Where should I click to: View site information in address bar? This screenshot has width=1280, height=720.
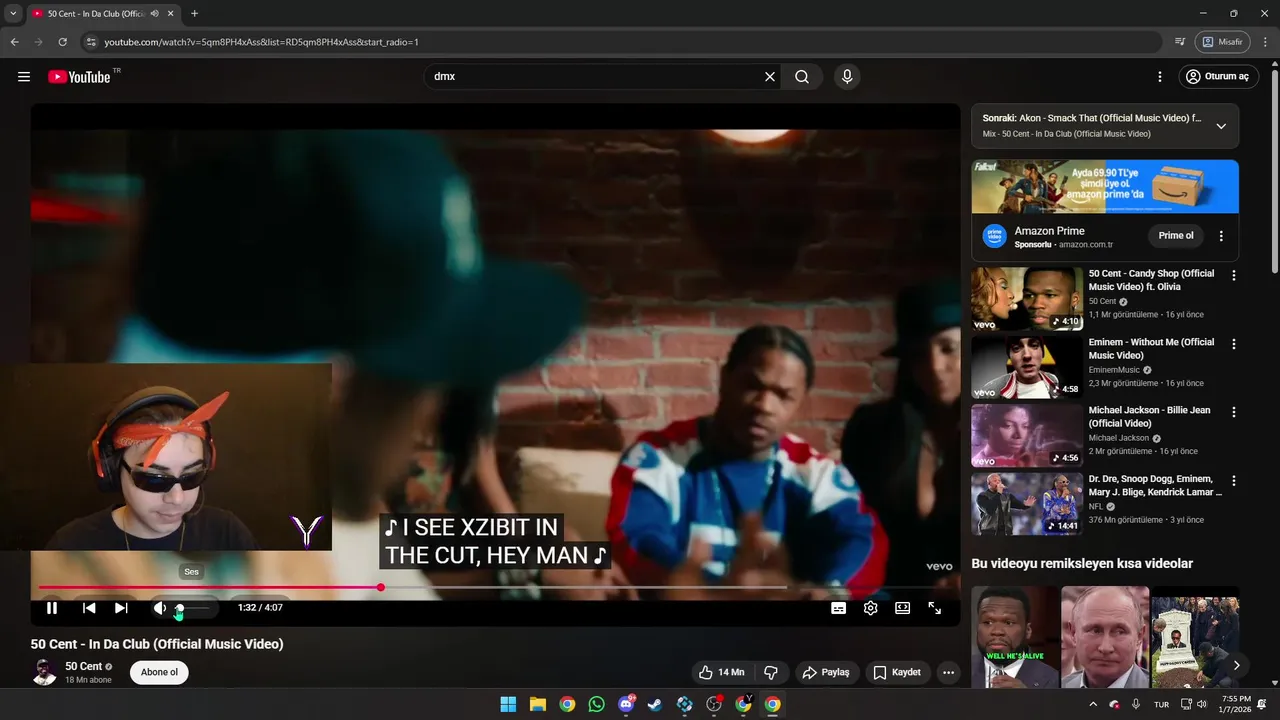tap(91, 42)
